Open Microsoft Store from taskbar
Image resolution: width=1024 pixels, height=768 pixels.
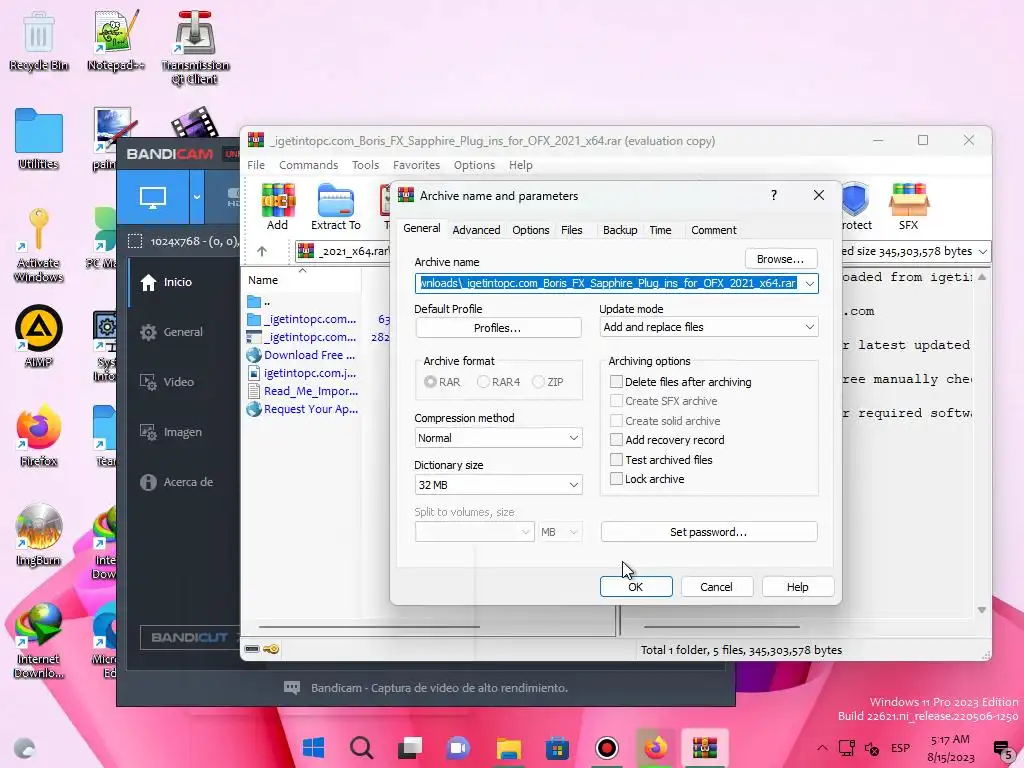(x=557, y=748)
